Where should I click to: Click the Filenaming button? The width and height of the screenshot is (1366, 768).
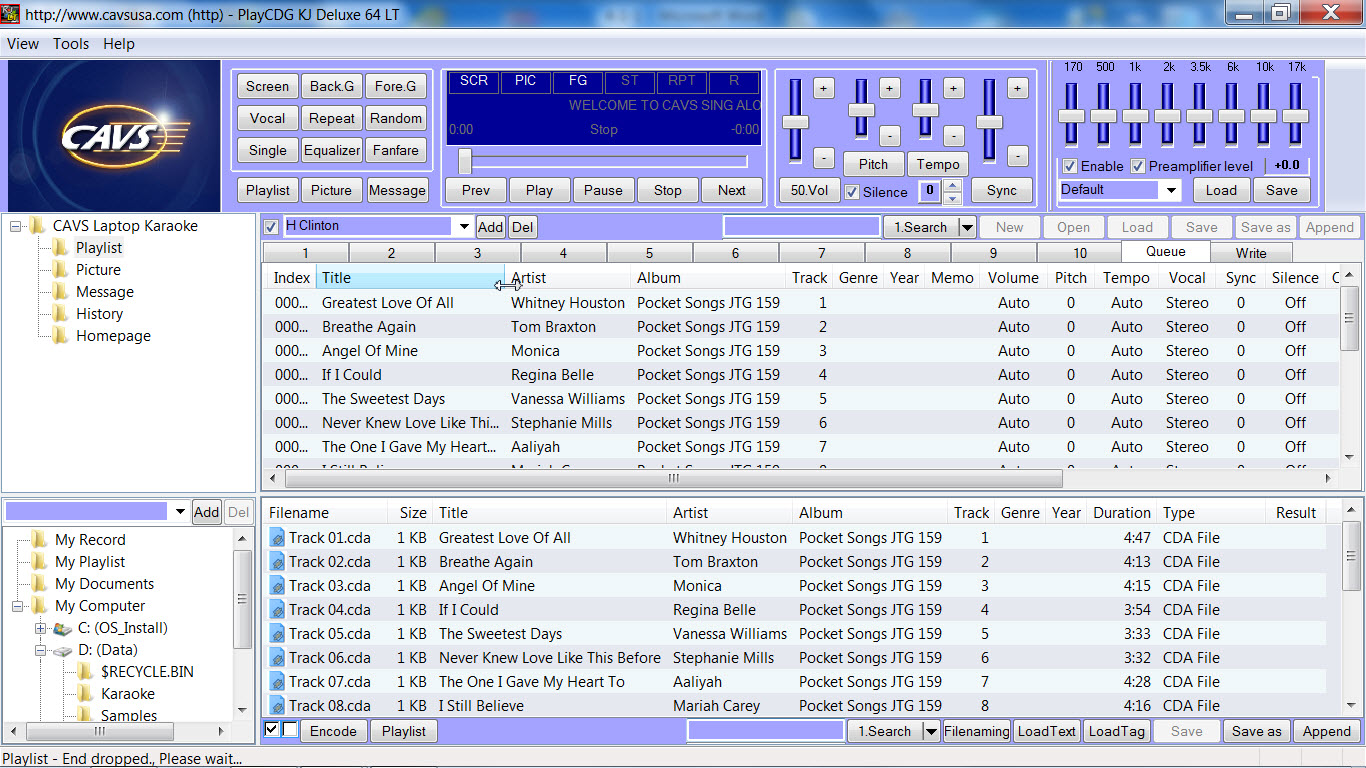coord(976,731)
